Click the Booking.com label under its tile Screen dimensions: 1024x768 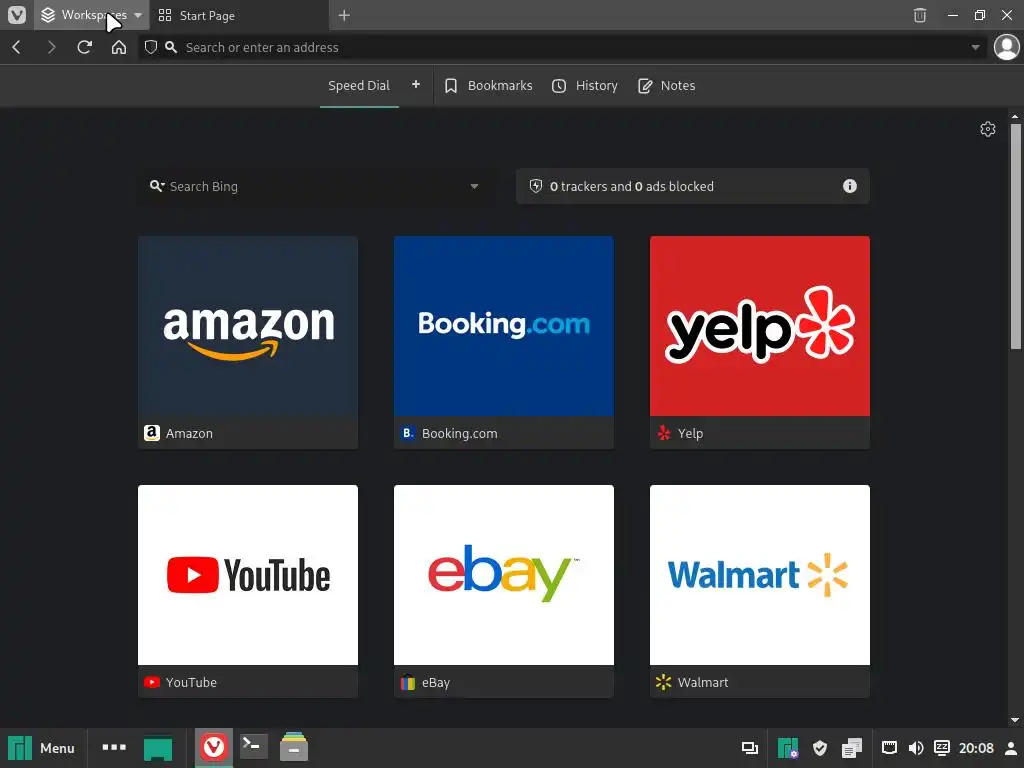[459, 433]
